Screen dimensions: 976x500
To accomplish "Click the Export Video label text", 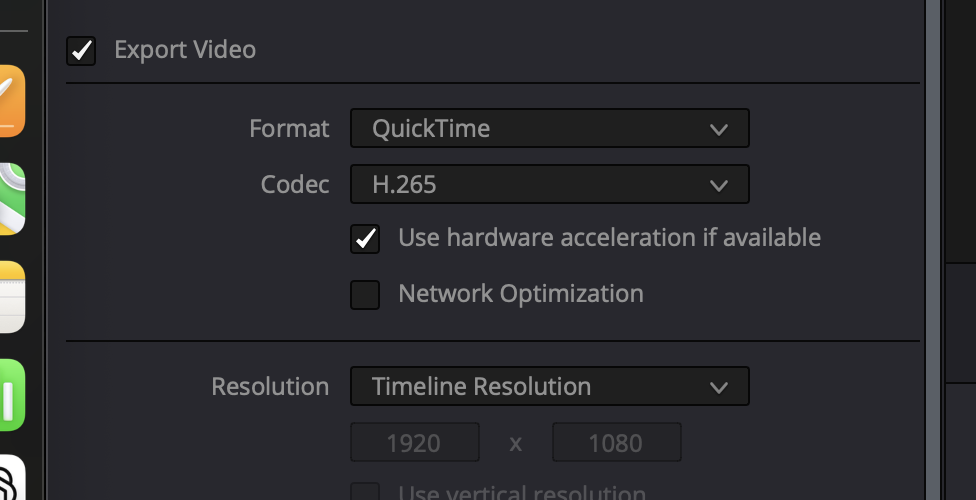I will [x=185, y=50].
